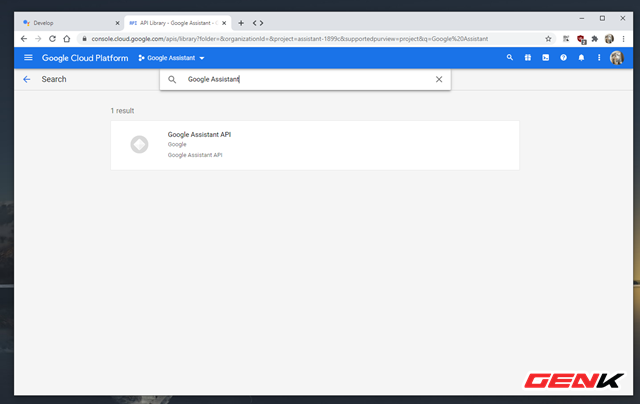Click the extension icon next to bookmark star
The width and height of the screenshot is (640, 404).
[566, 39]
